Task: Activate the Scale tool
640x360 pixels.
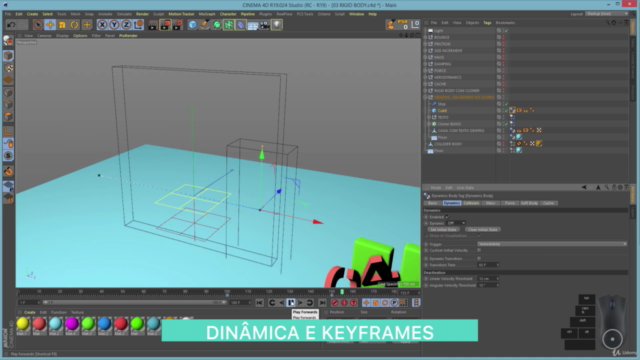Action: pos(62,25)
